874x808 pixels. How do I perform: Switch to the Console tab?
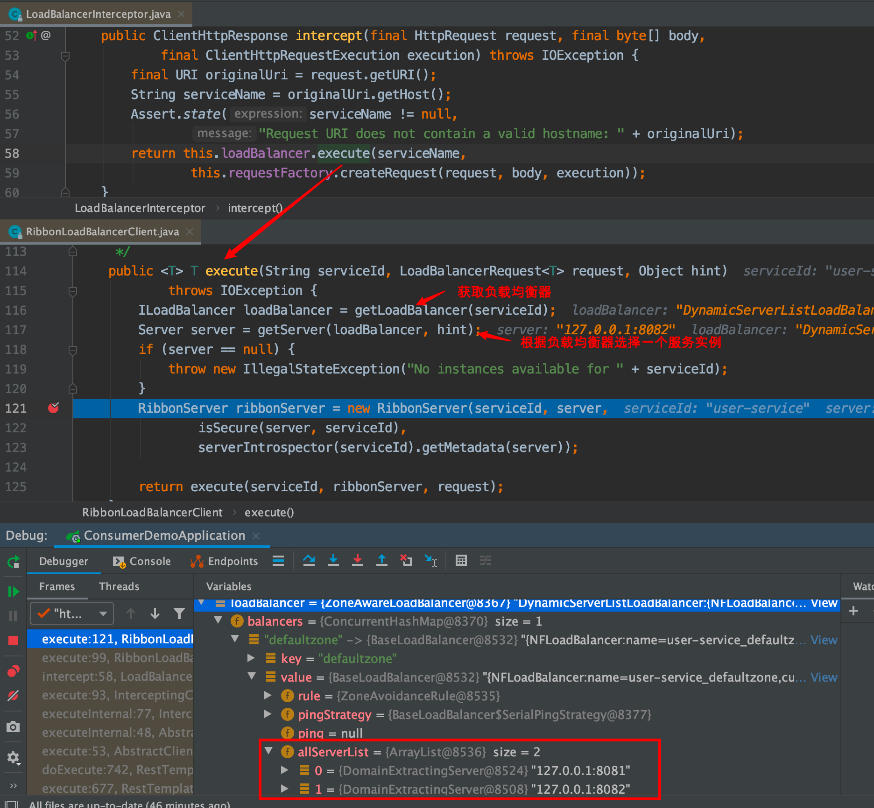point(142,562)
